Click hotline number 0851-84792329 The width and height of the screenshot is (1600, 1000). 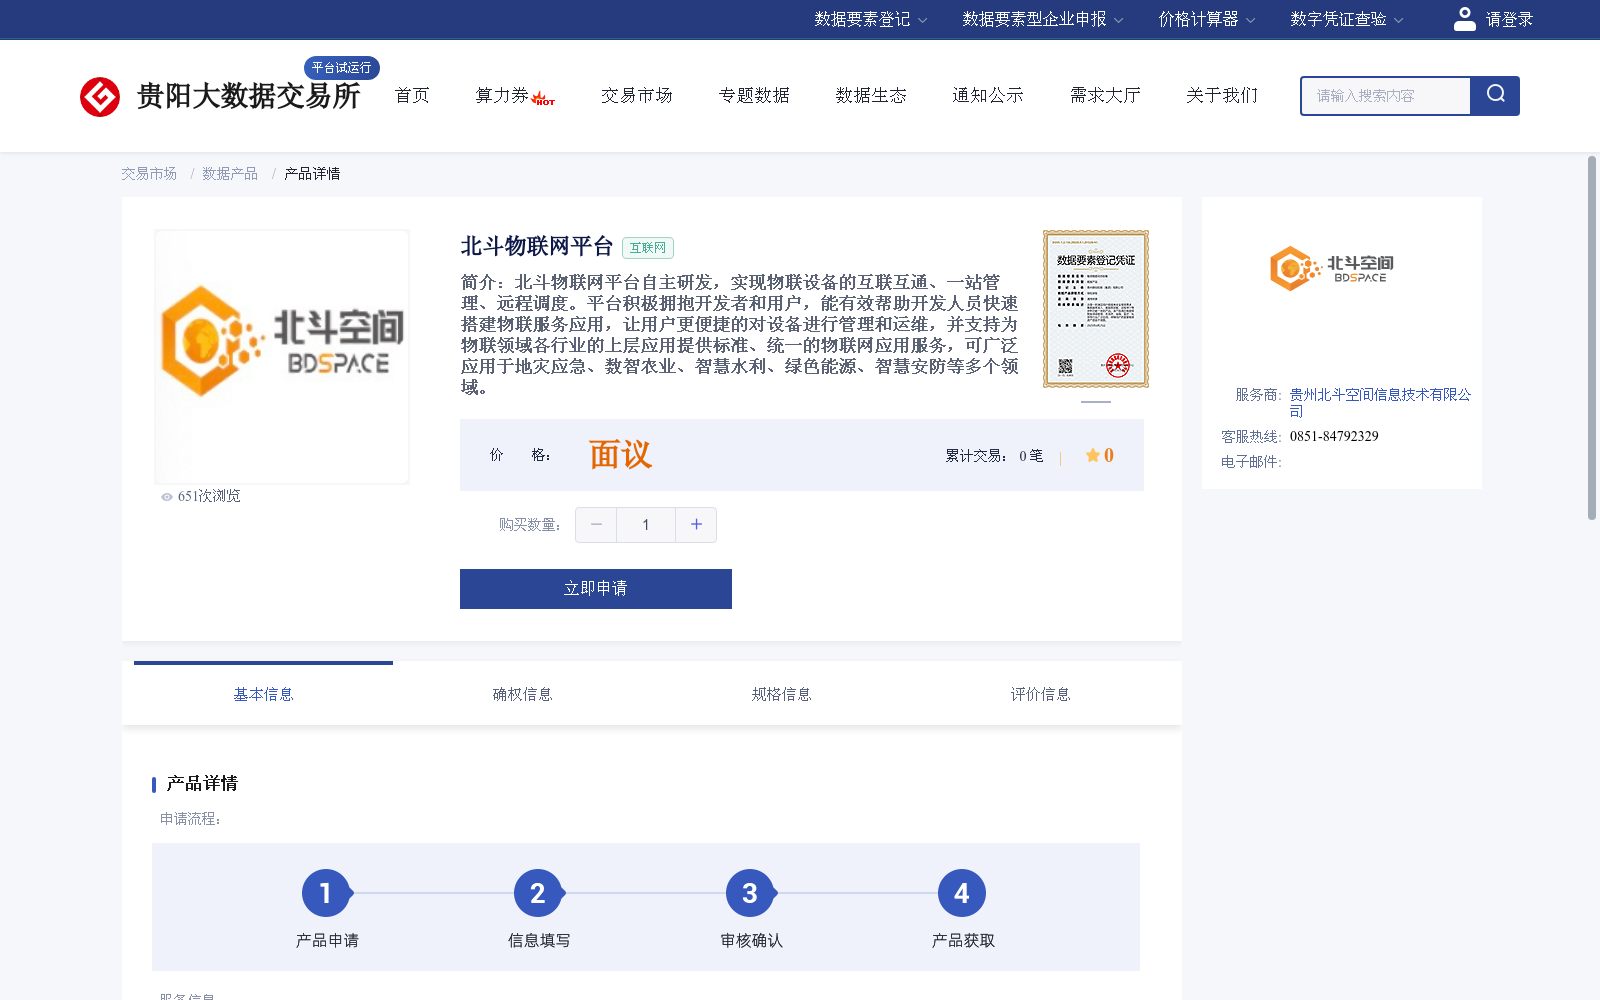[1334, 437]
